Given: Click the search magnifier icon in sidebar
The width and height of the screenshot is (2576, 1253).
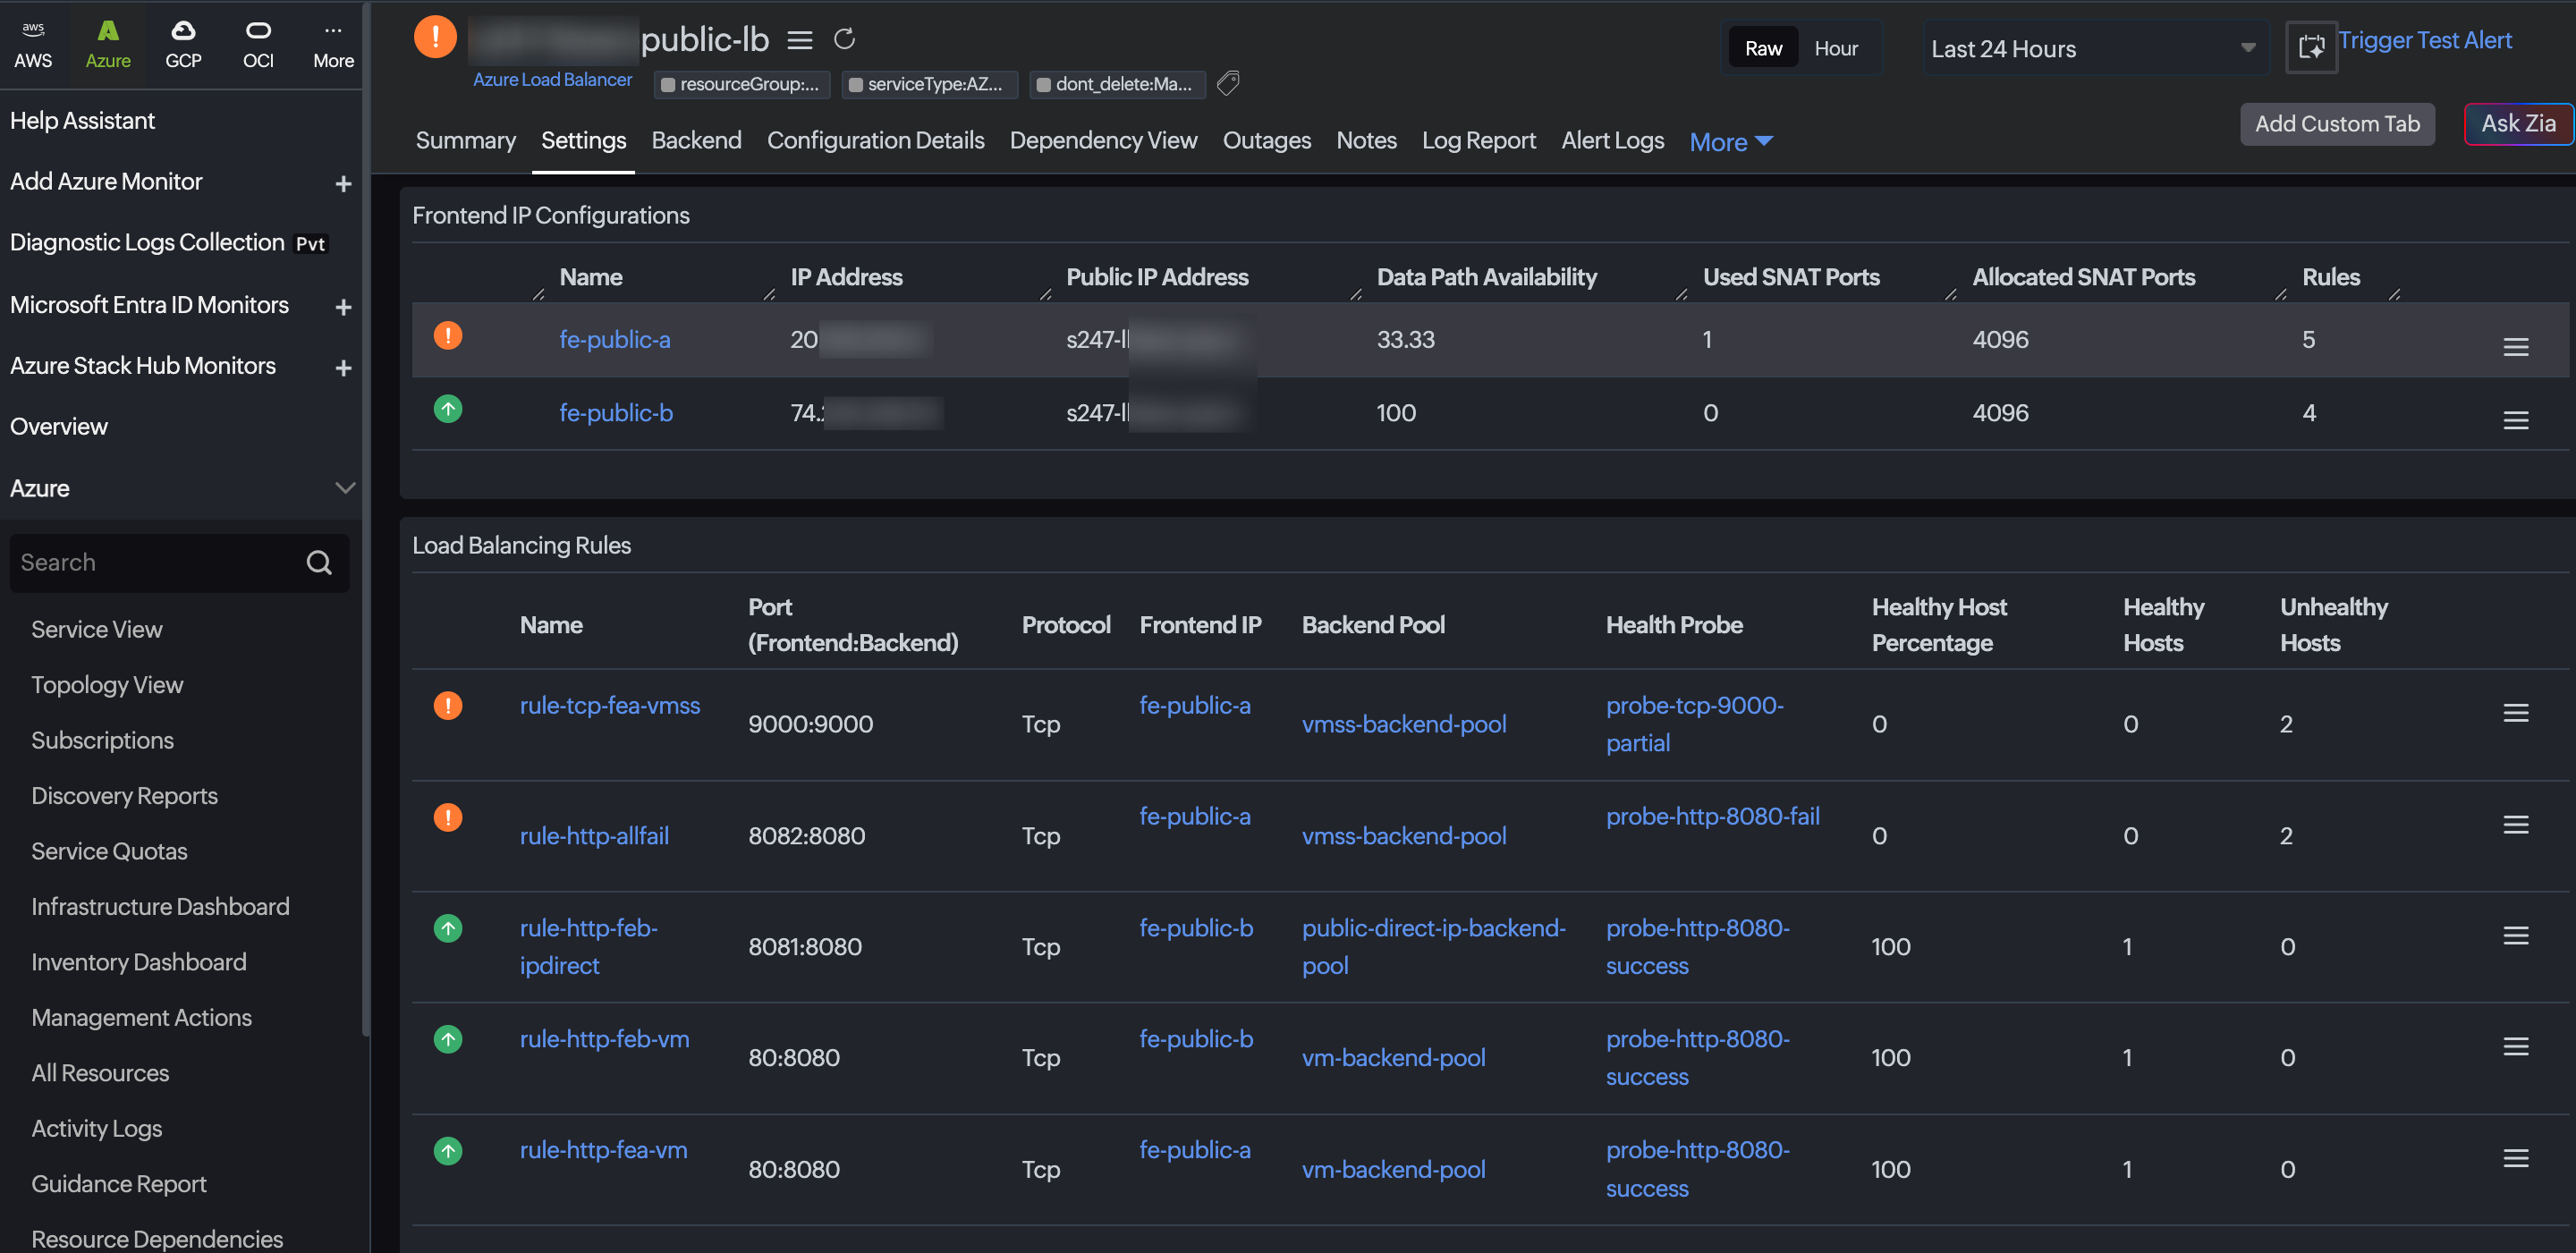Looking at the screenshot, I should coord(319,563).
